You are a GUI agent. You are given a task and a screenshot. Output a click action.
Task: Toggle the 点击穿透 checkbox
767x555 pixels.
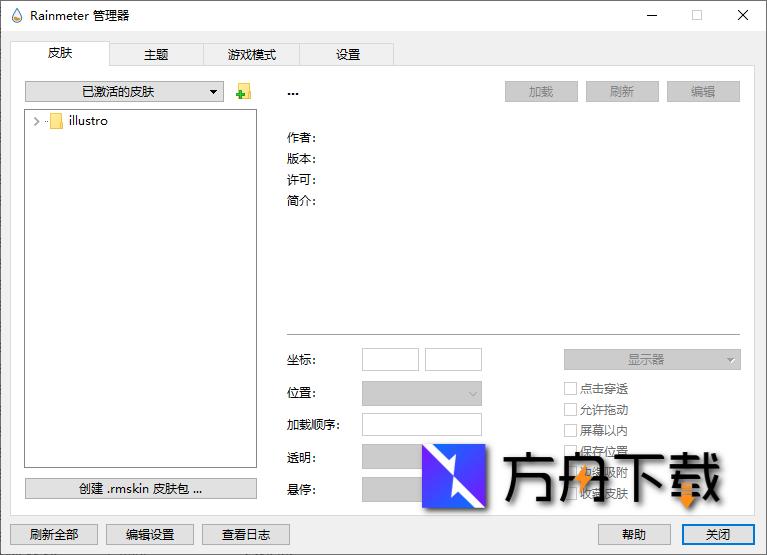[570, 389]
